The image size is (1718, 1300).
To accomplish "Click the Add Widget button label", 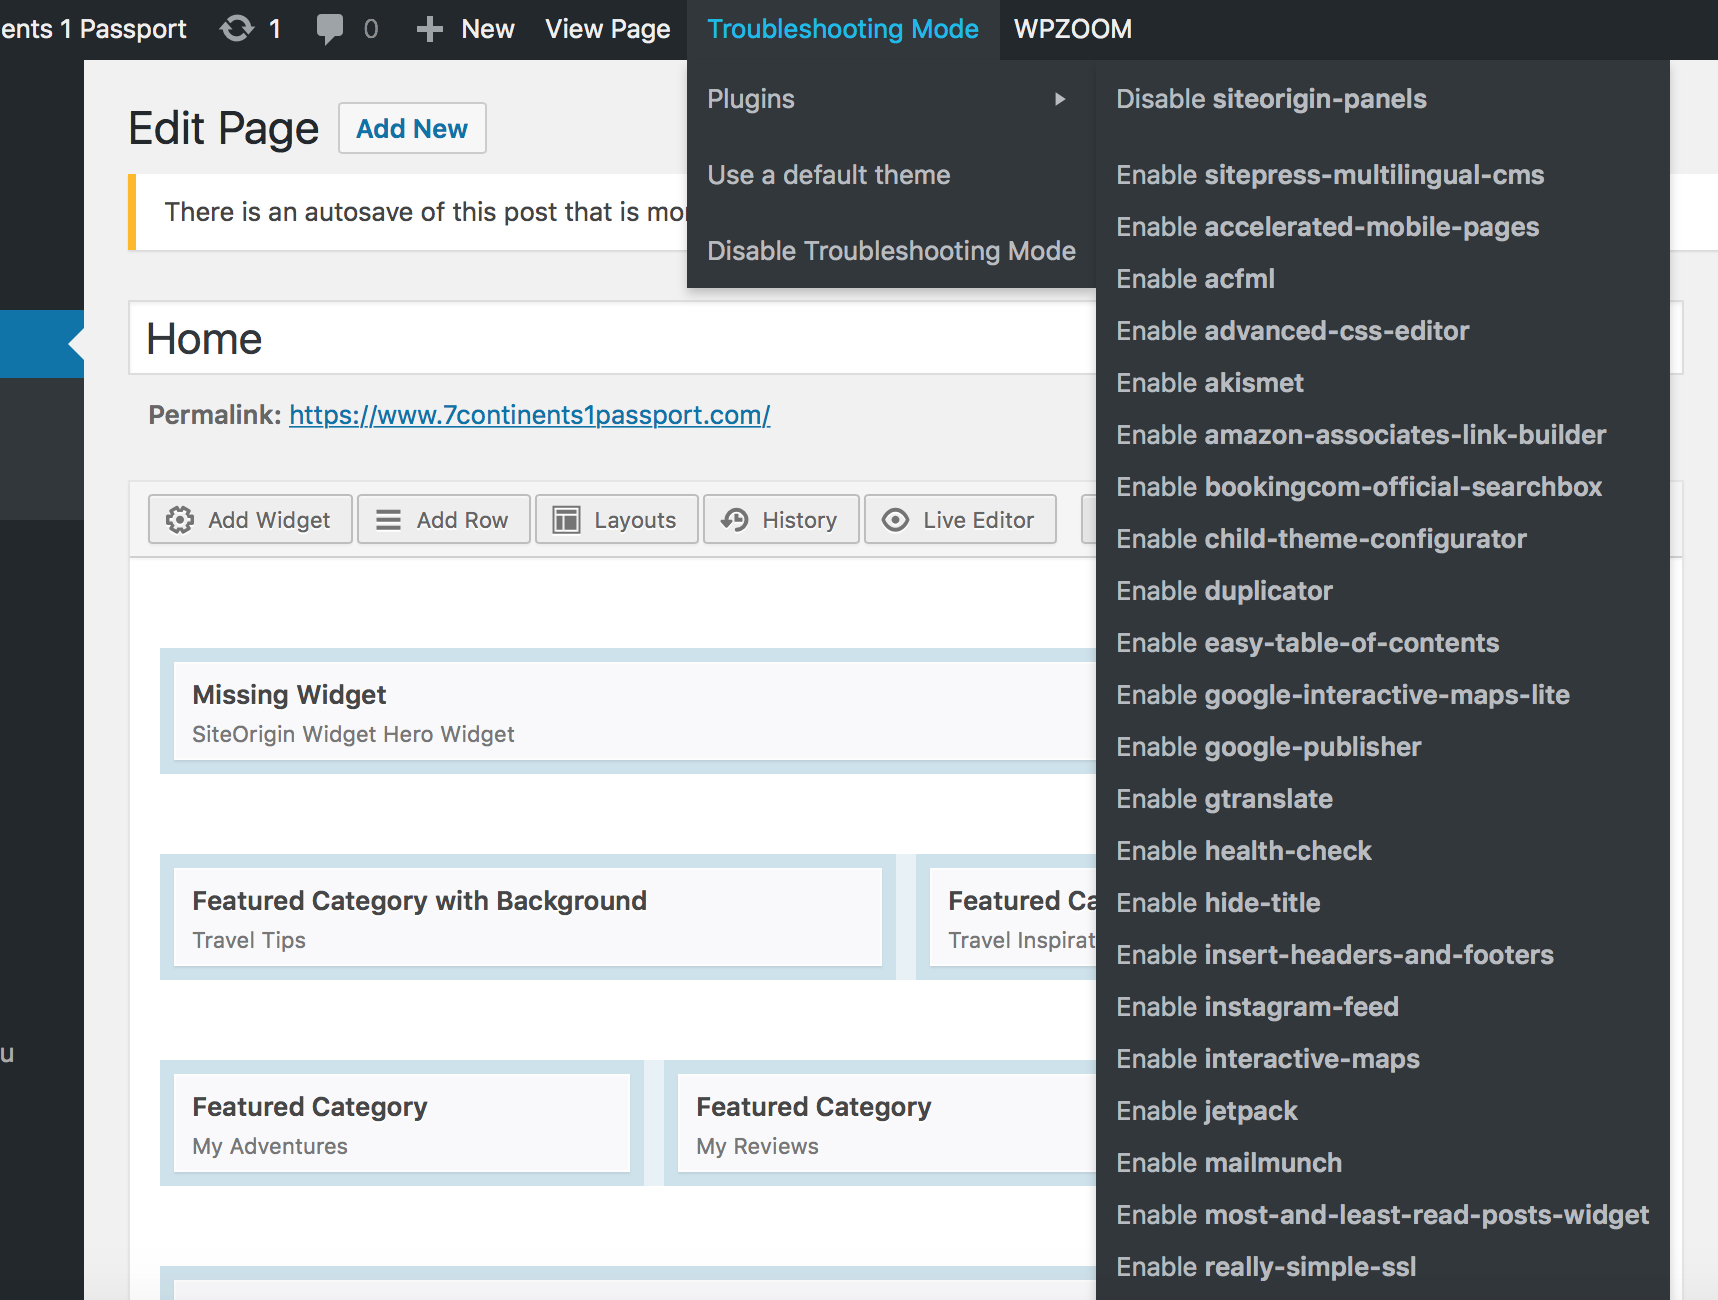I will point(269,520).
